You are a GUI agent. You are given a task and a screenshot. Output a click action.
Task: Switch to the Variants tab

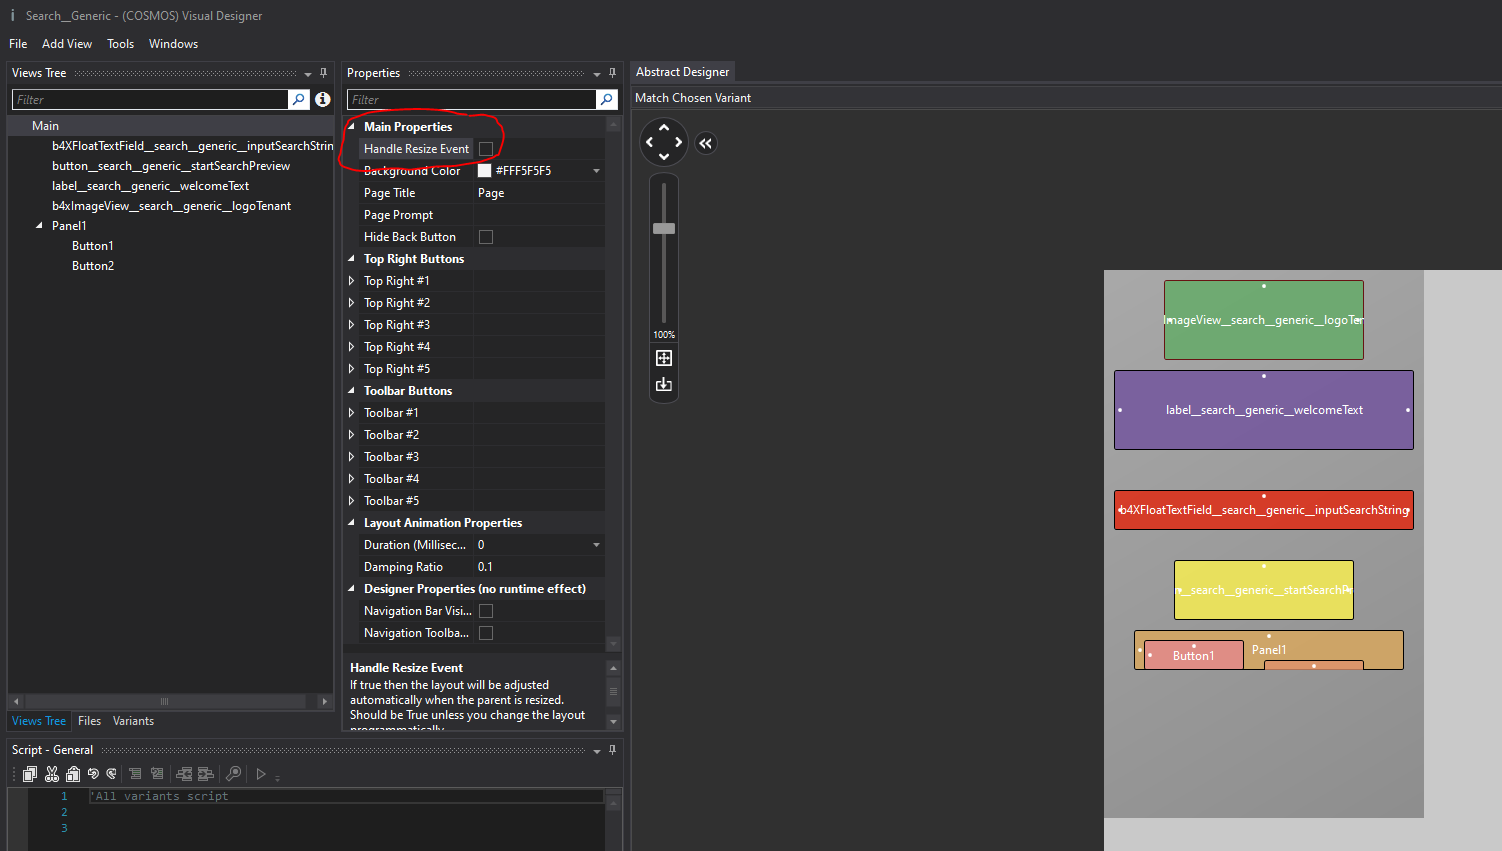[x=133, y=721]
